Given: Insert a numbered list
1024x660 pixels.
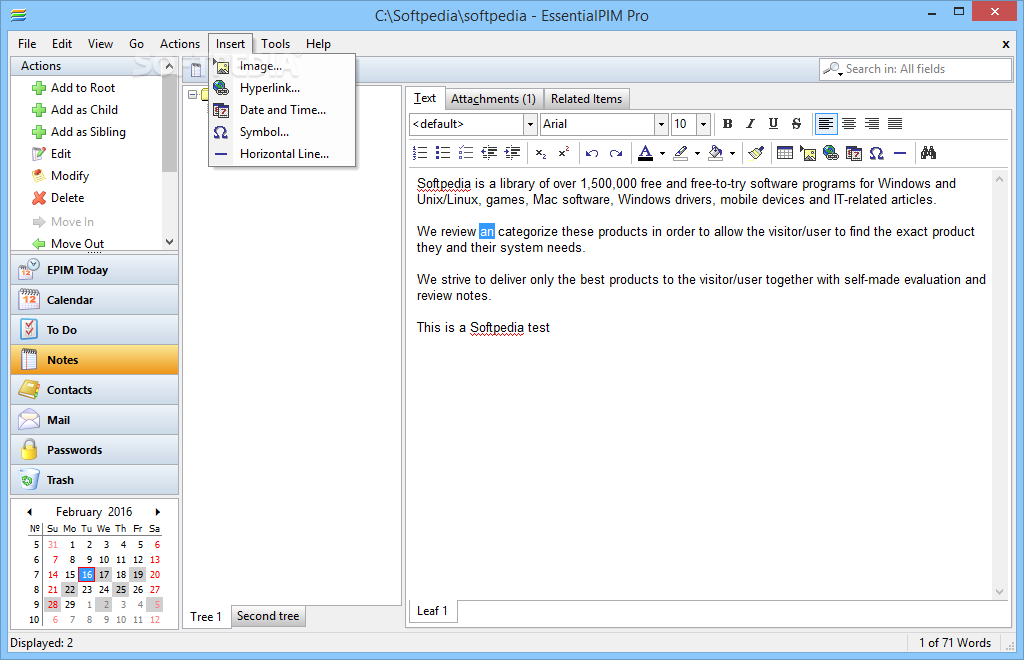Looking at the screenshot, I should coord(420,153).
